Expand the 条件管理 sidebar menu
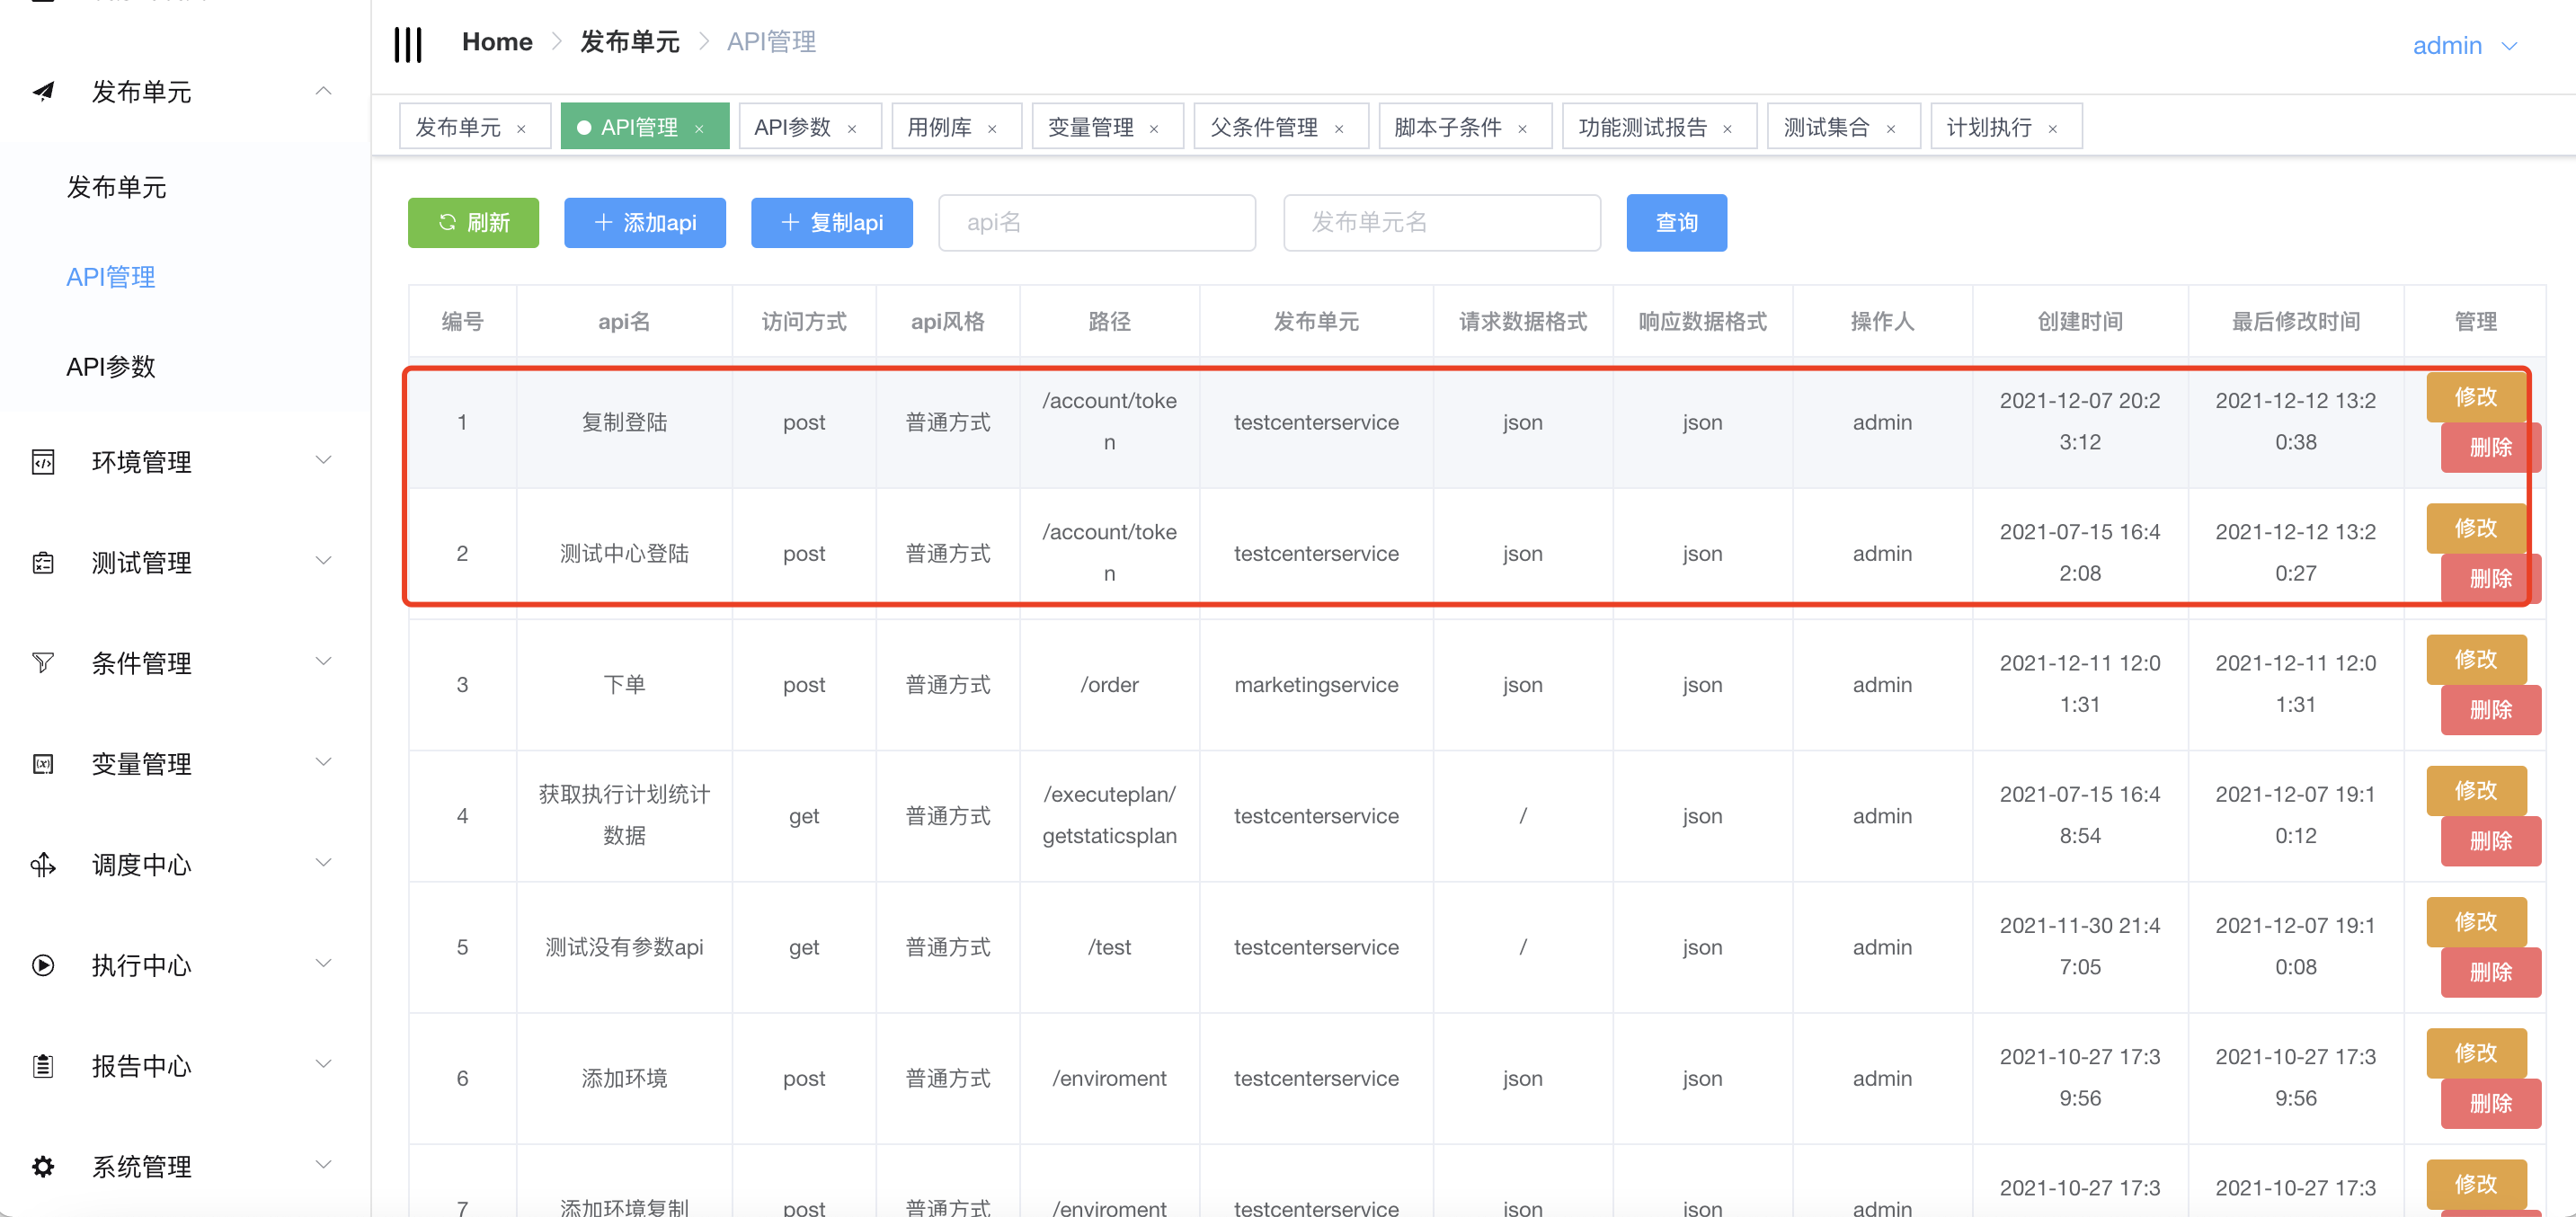The image size is (2576, 1217). (x=323, y=661)
